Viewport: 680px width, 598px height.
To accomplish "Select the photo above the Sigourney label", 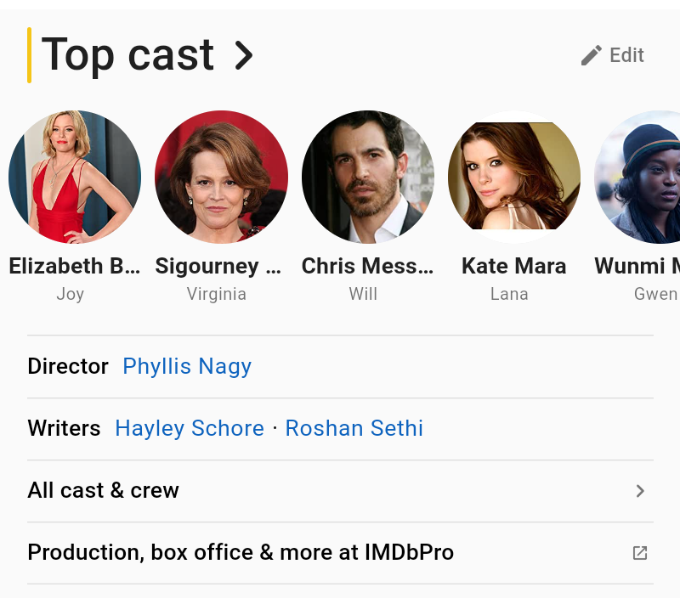I will coord(221,177).
